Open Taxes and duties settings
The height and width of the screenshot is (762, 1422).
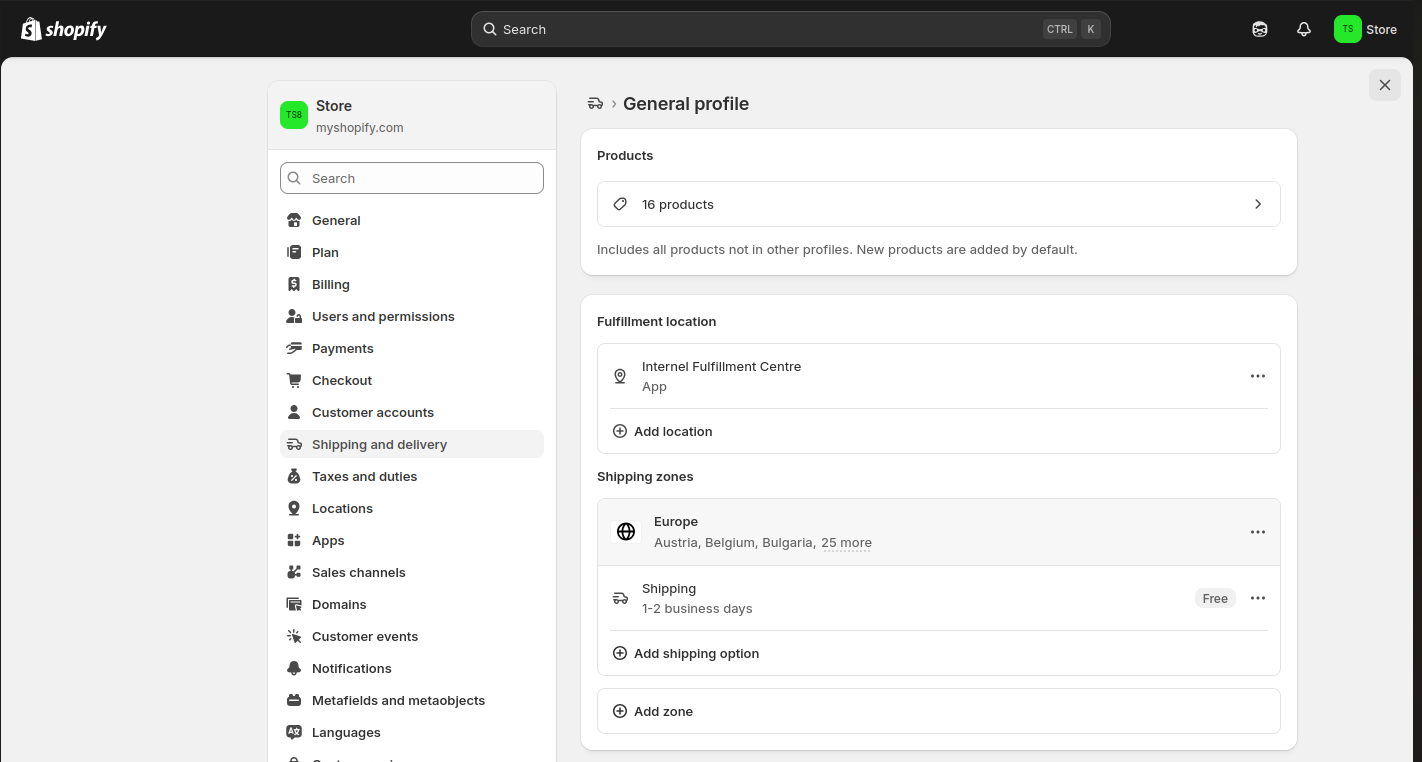(x=364, y=476)
